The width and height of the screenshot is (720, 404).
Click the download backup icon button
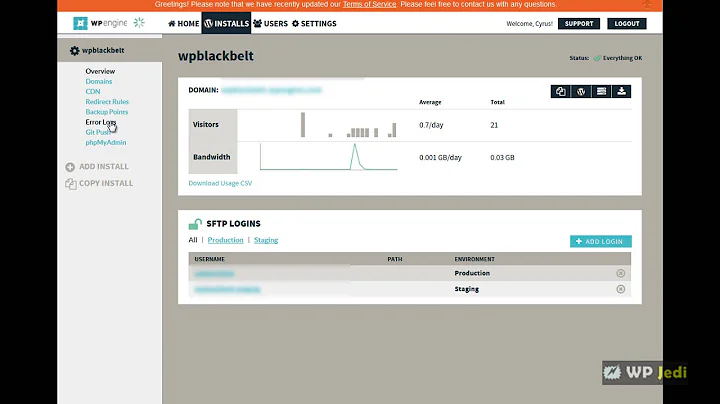[x=621, y=91]
